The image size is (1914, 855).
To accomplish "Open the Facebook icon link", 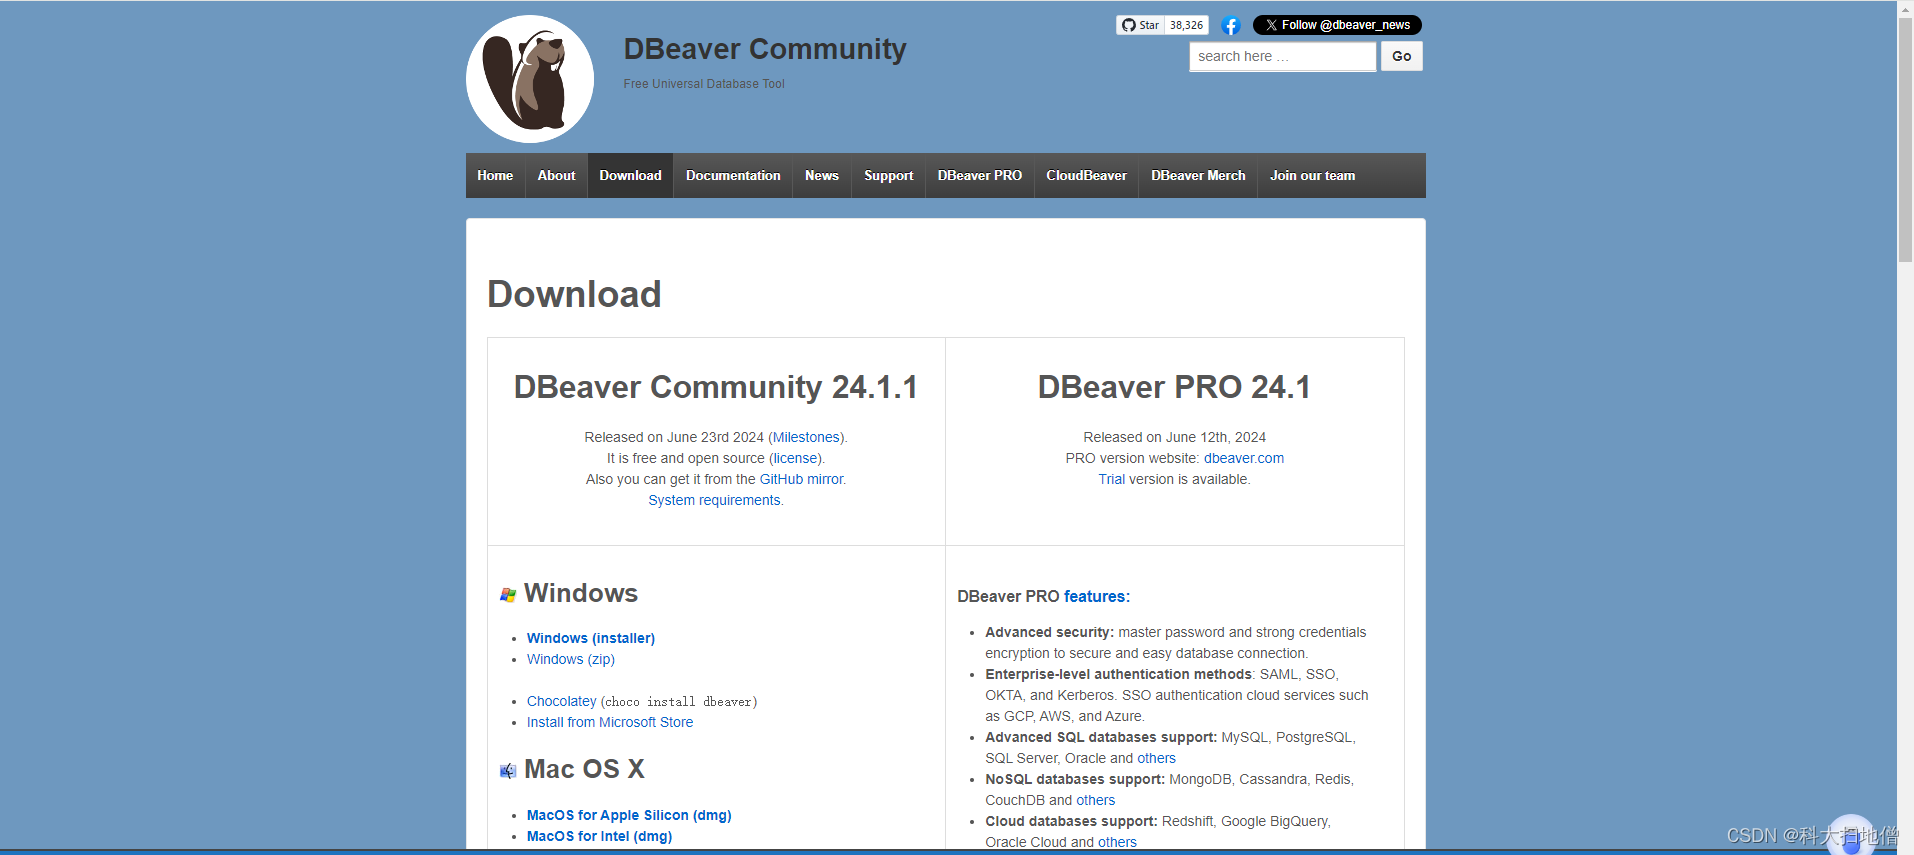I will click(x=1231, y=26).
